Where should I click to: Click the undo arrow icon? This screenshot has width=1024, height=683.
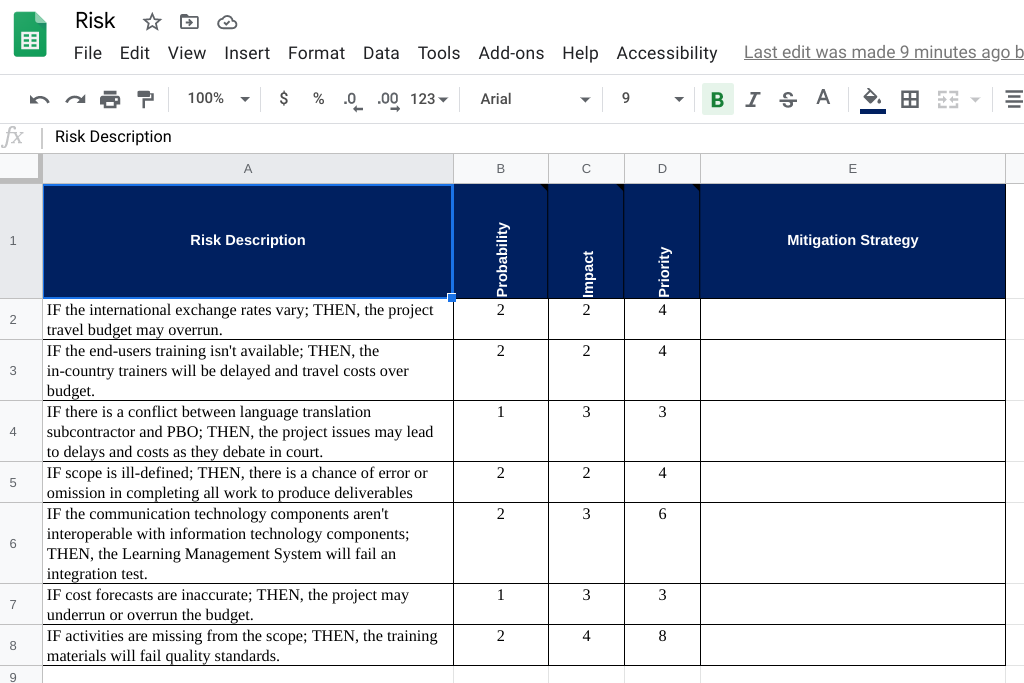pos(40,99)
